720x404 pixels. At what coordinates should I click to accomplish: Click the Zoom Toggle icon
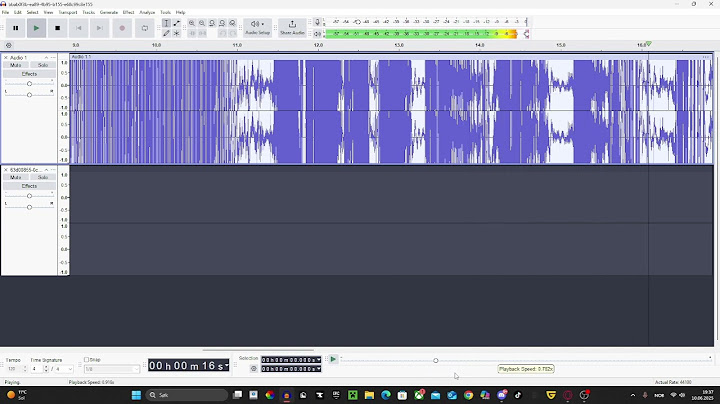point(233,23)
